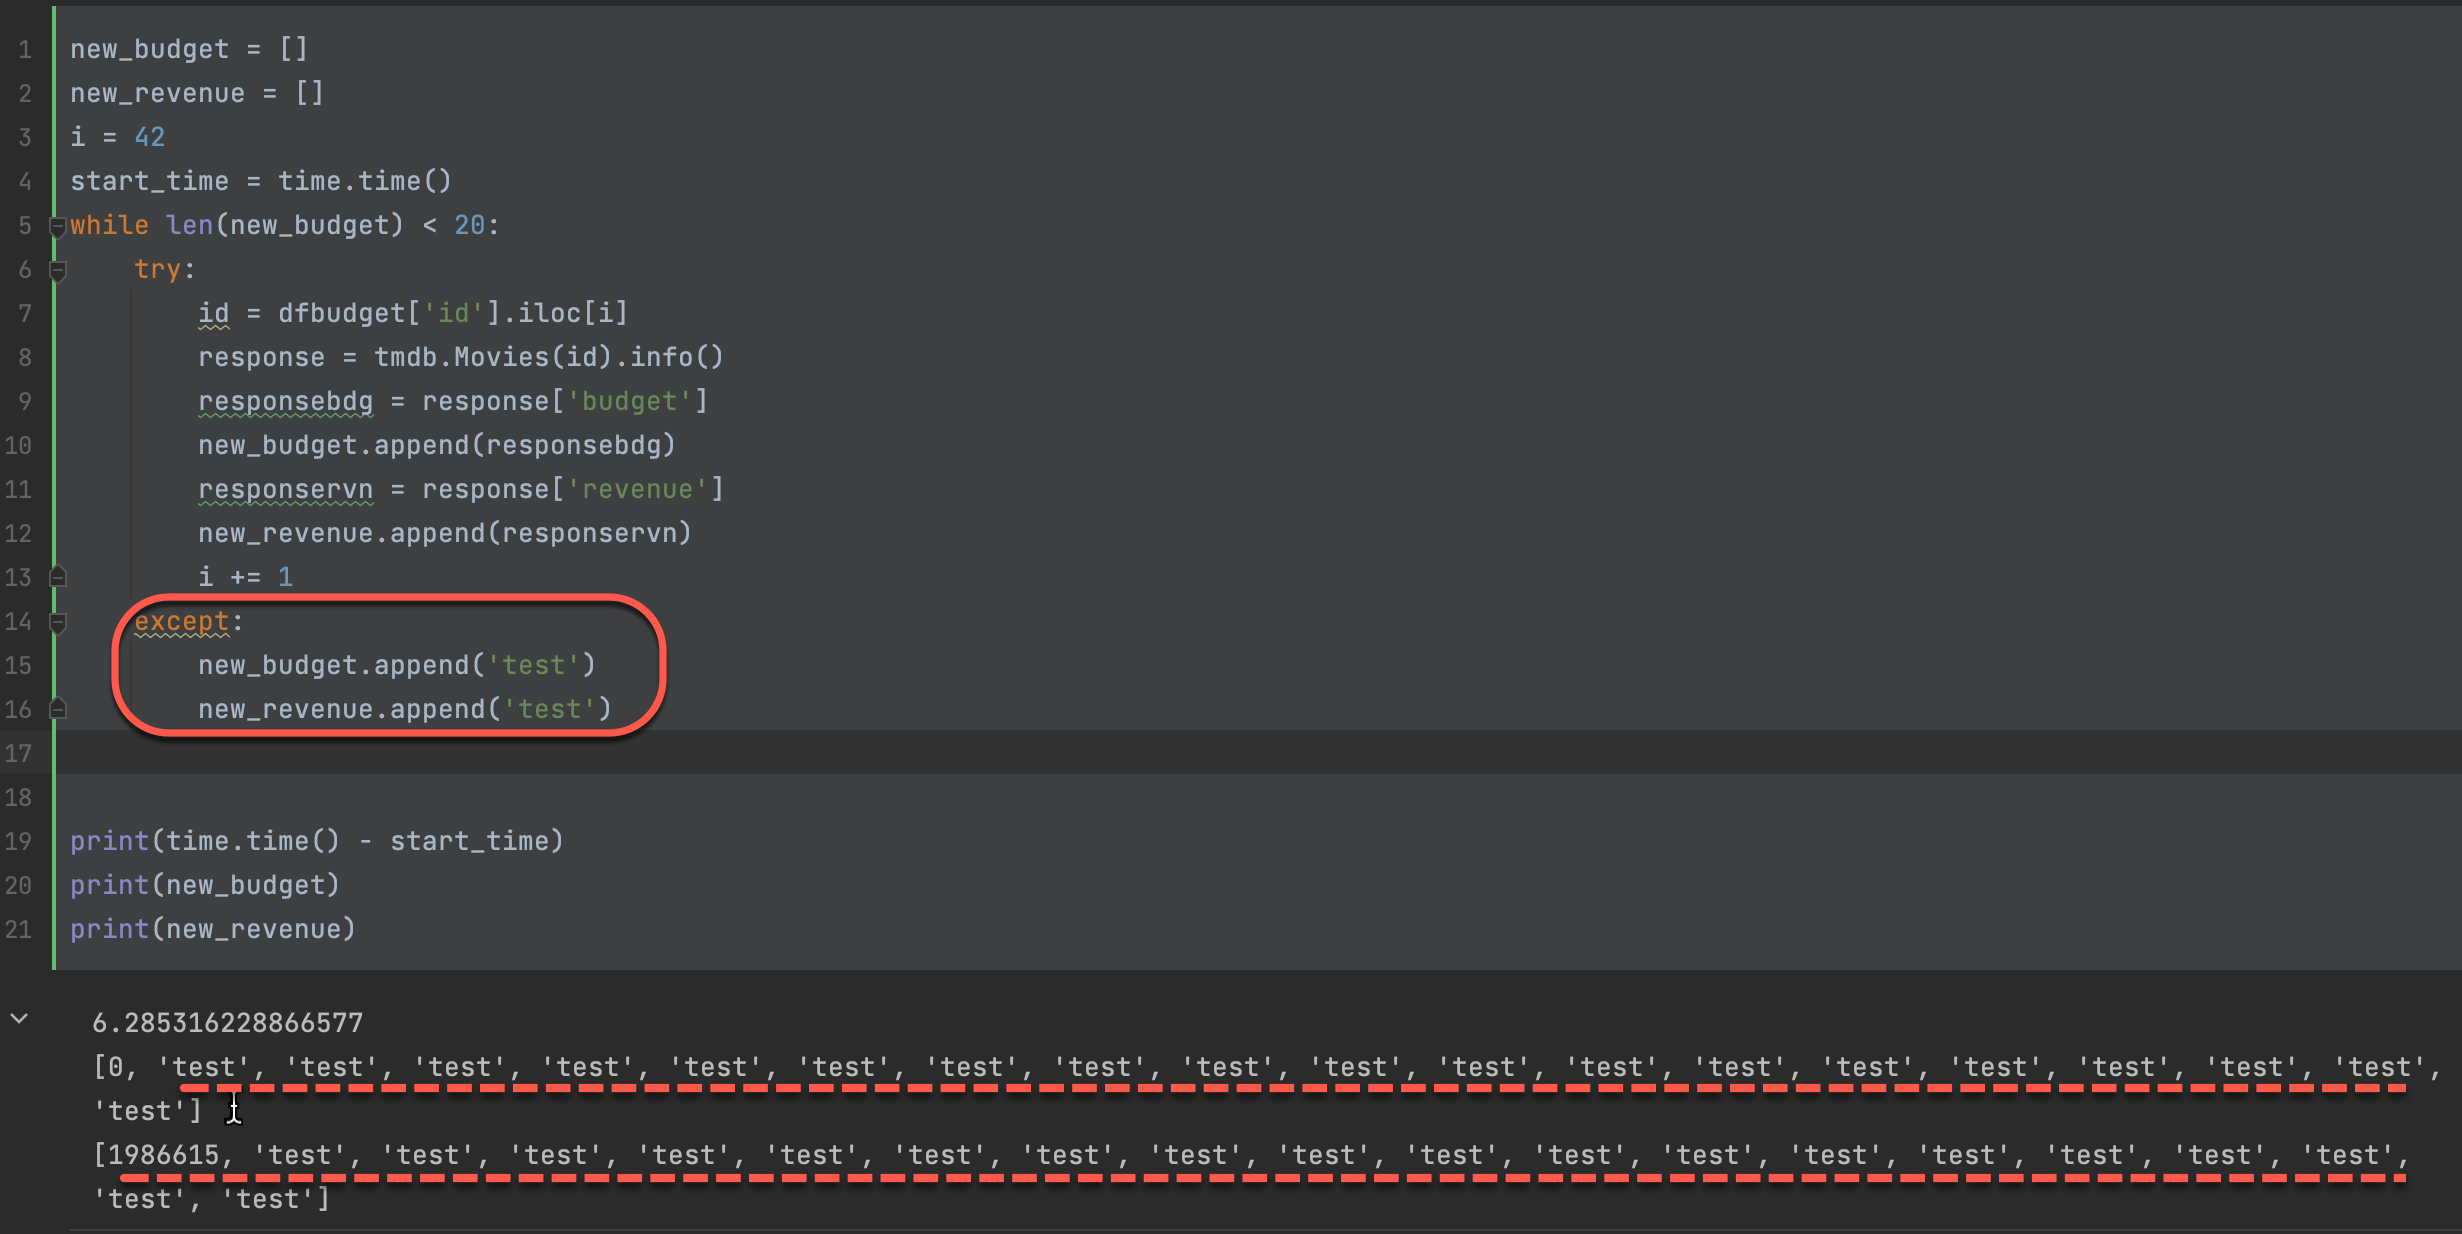Click the underlined 'responservn' variable

pyautogui.click(x=285, y=489)
